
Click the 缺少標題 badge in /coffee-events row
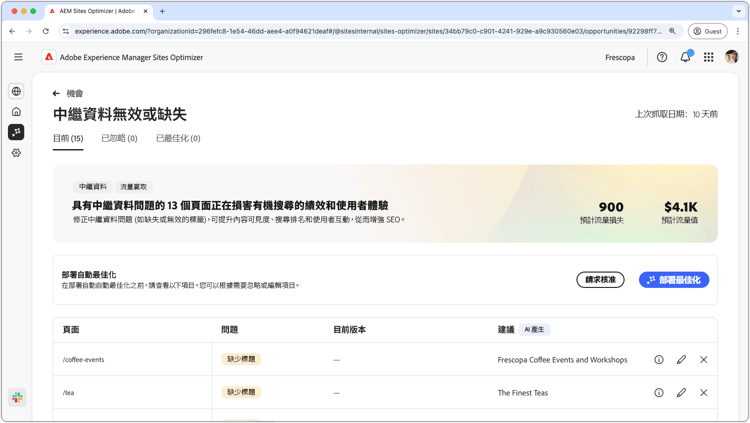[x=241, y=359]
